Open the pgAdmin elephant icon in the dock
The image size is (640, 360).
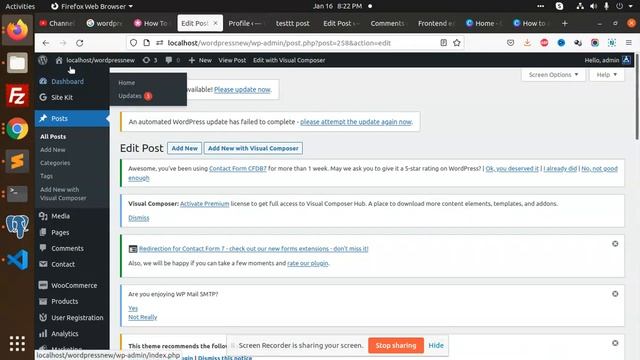point(17,227)
